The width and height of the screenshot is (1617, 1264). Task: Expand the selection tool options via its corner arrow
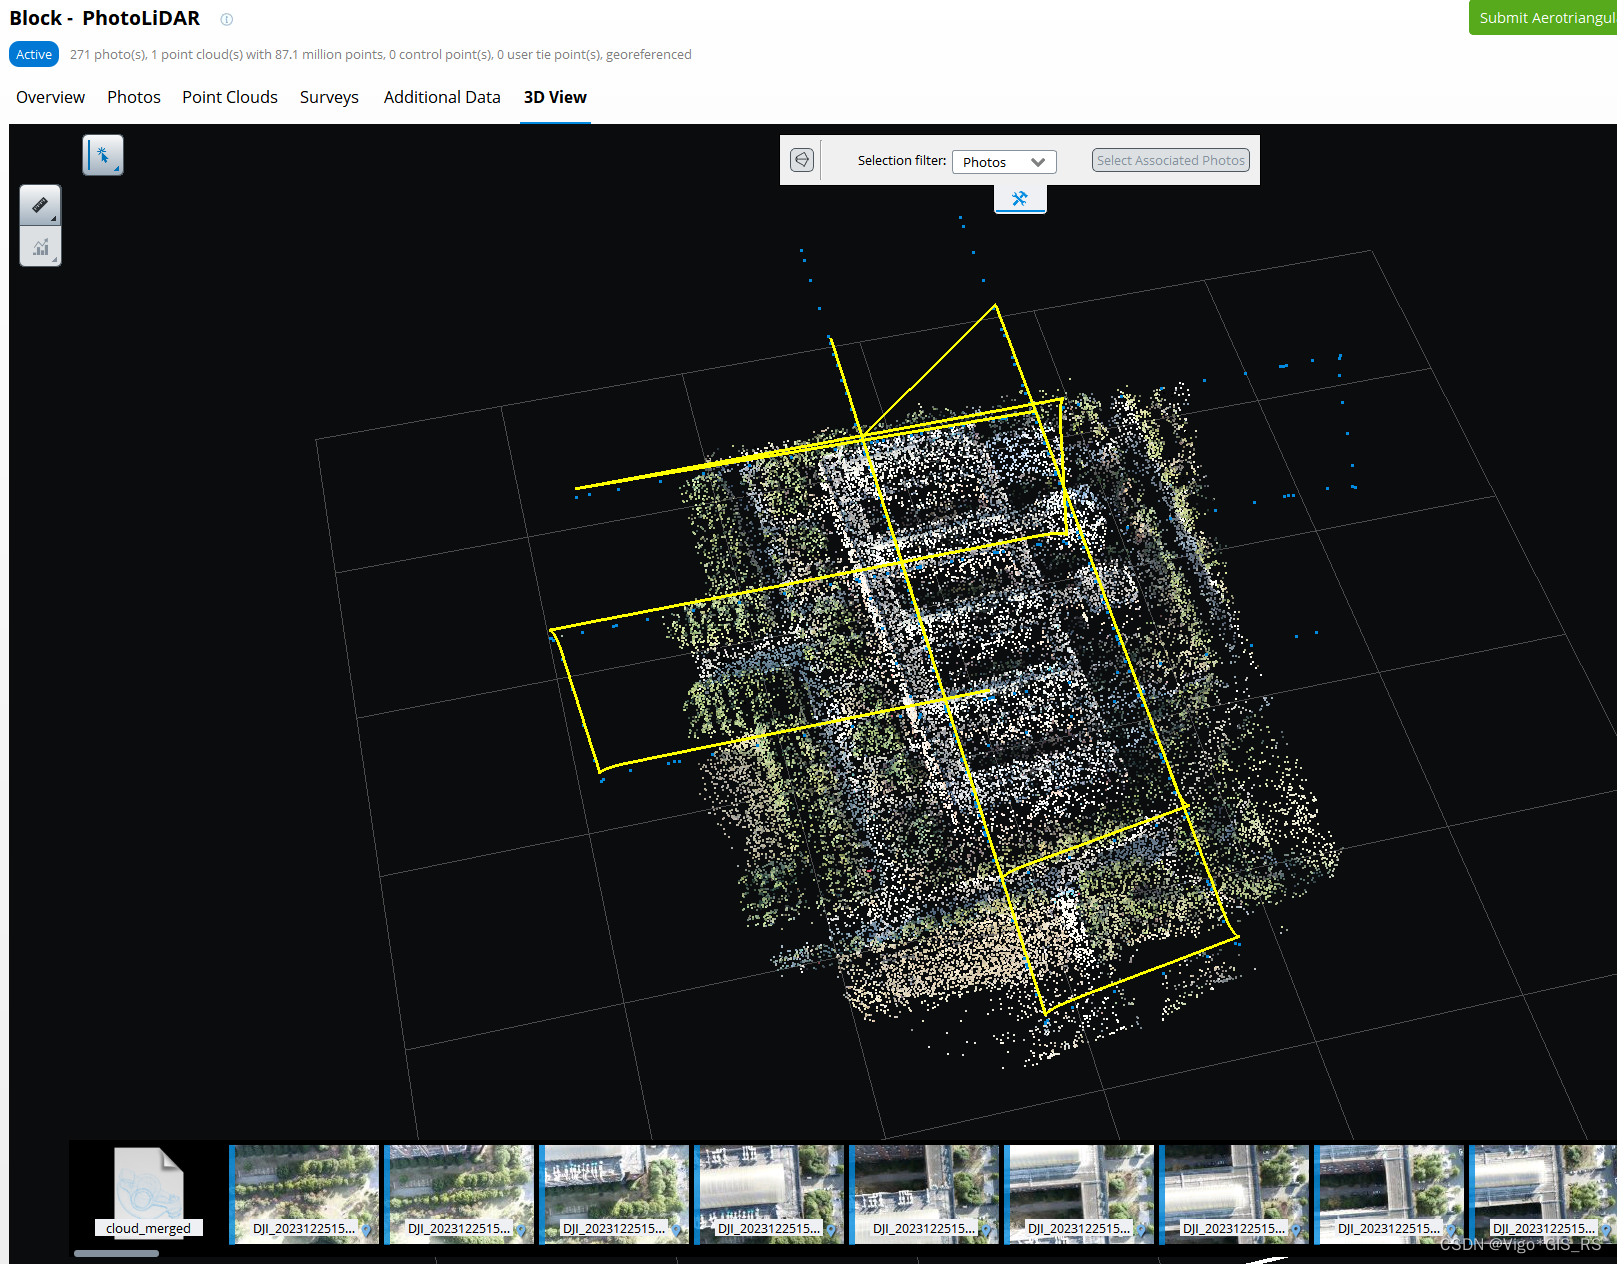(117, 168)
